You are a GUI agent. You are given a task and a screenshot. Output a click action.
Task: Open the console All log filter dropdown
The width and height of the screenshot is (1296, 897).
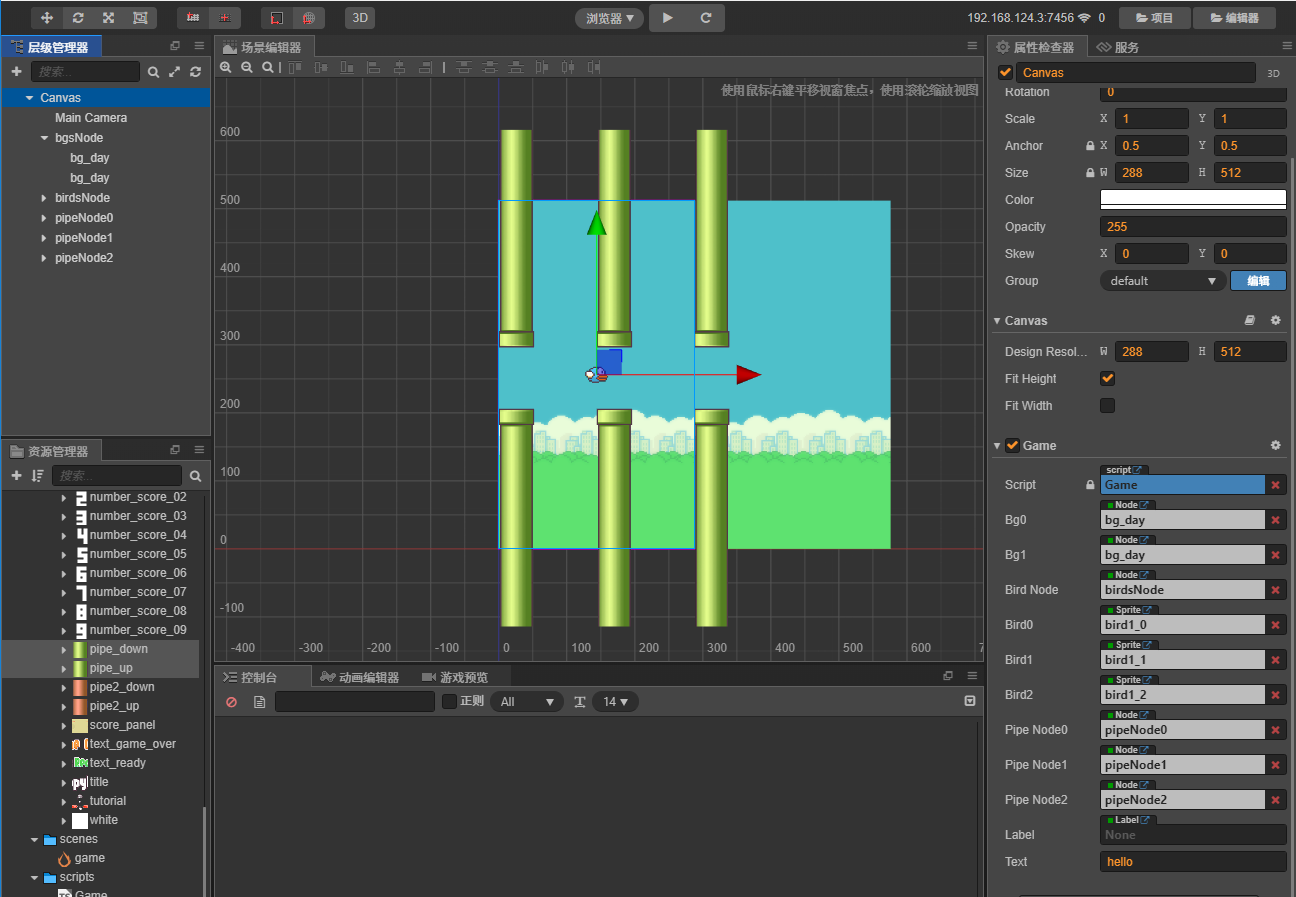527,702
